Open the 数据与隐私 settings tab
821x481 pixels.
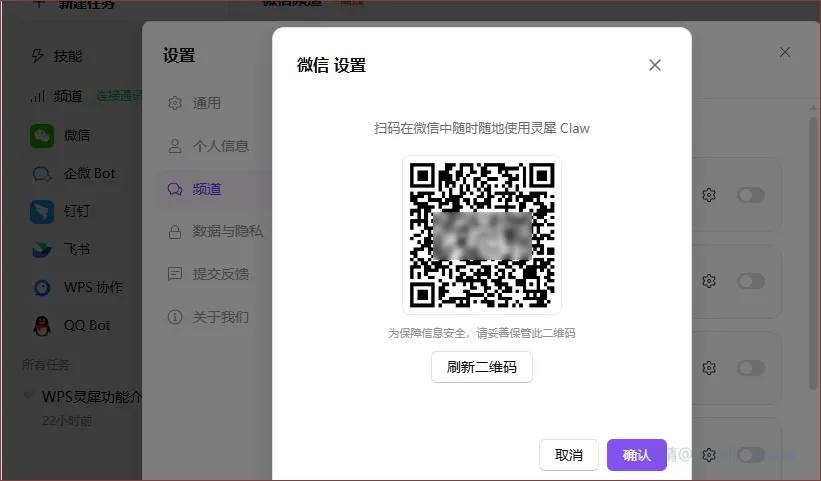click(x=227, y=231)
